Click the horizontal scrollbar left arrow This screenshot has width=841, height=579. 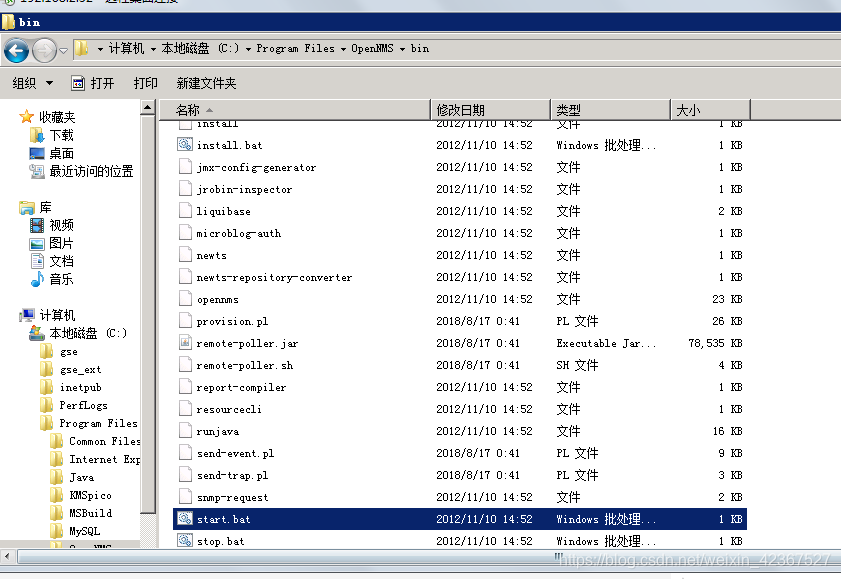7,556
